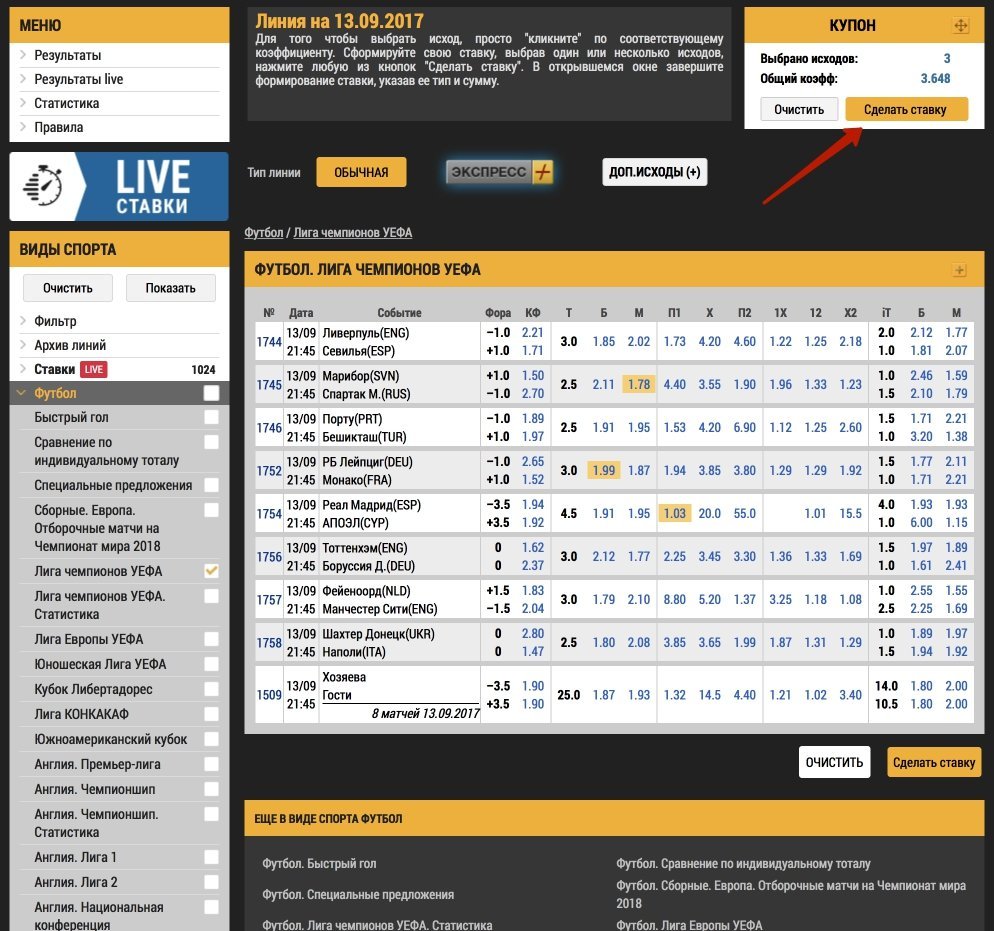Select the Экспресс line type button

[499, 172]
